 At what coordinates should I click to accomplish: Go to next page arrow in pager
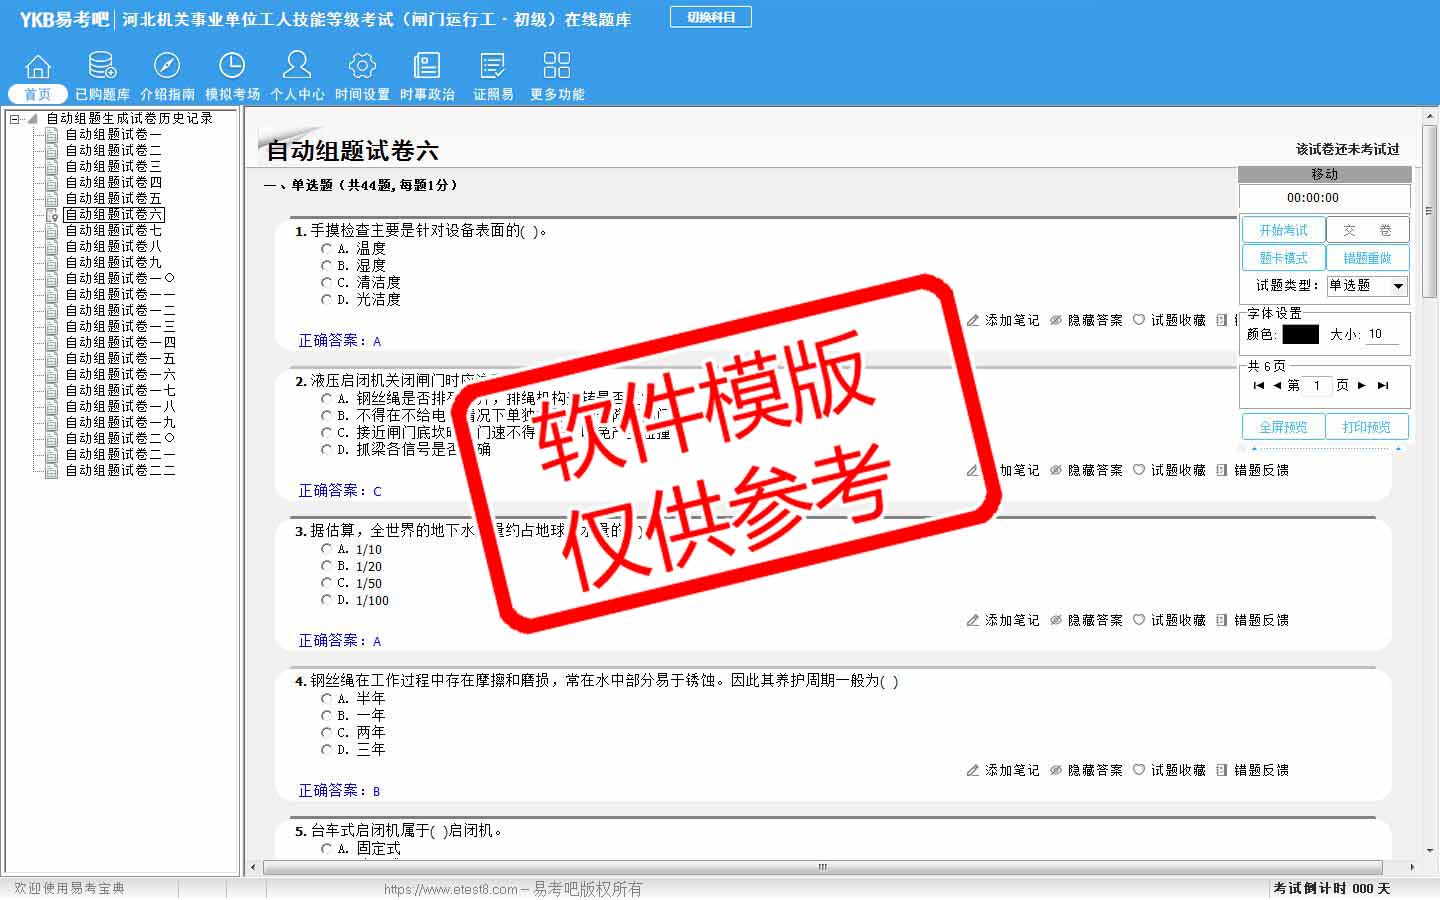(x=1362, y=385)
